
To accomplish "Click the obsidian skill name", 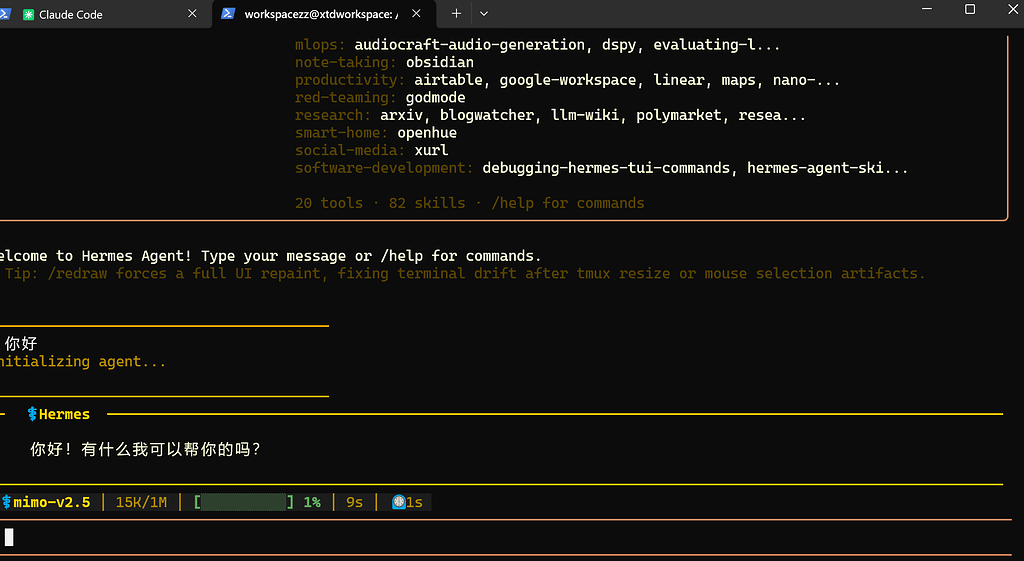I will (440, 62).
